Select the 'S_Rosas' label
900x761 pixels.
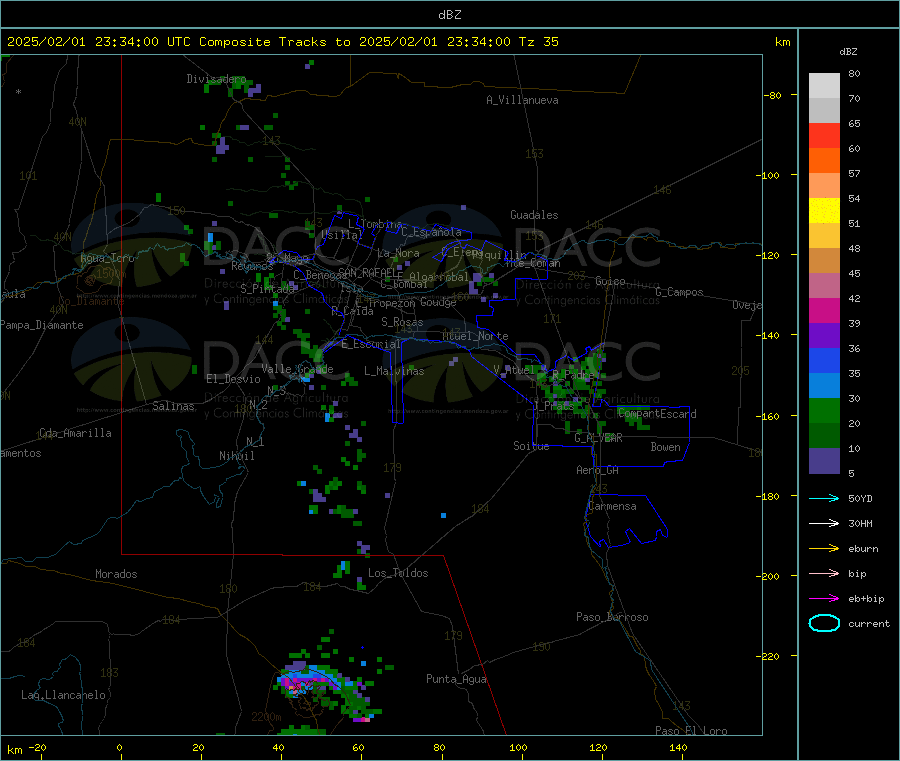(402, 322)
